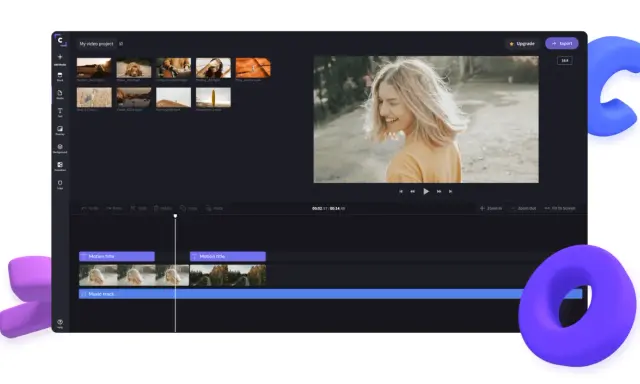
Task: Click Delete in the timeline toolbar
Action: 163,209
